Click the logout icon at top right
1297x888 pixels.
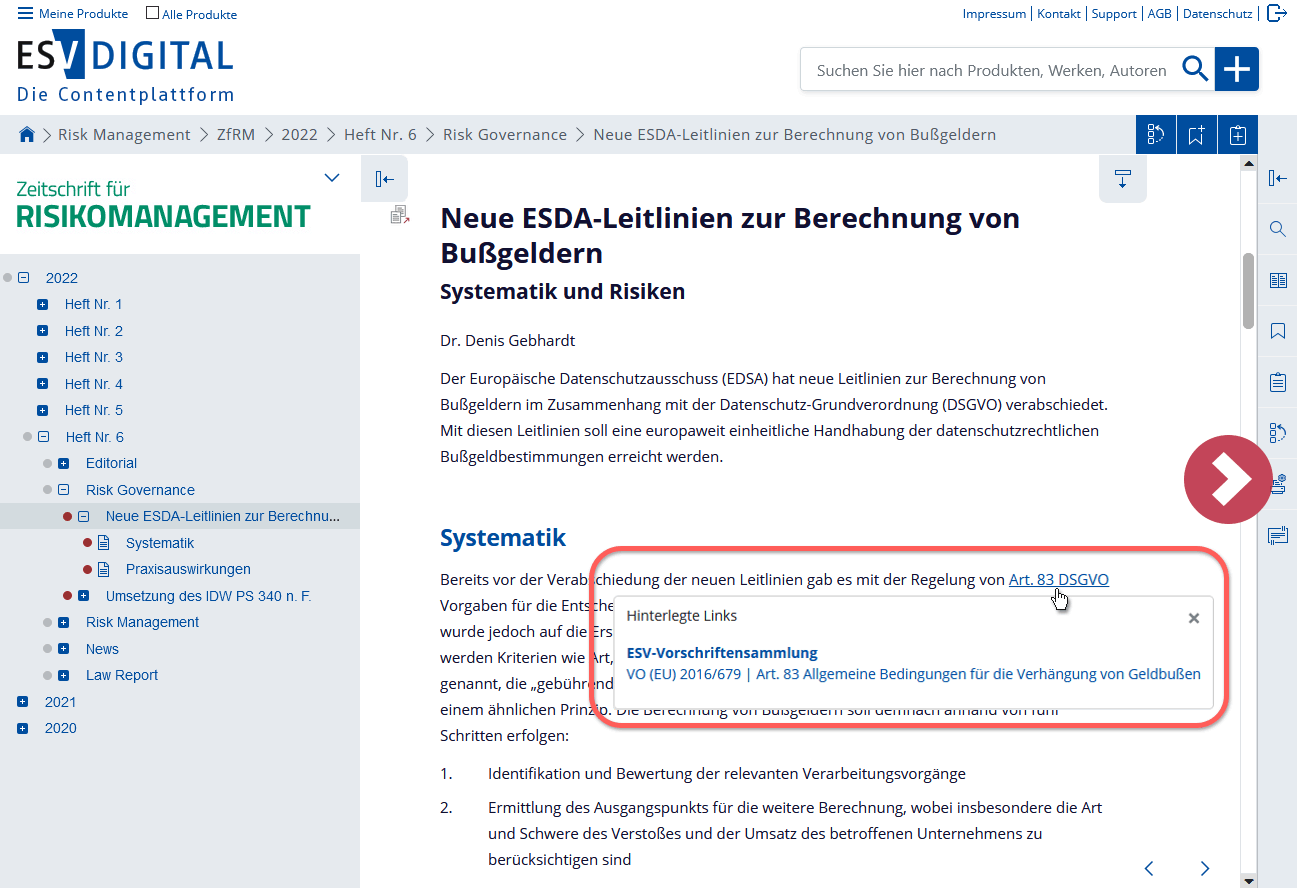pos(1277,13)
